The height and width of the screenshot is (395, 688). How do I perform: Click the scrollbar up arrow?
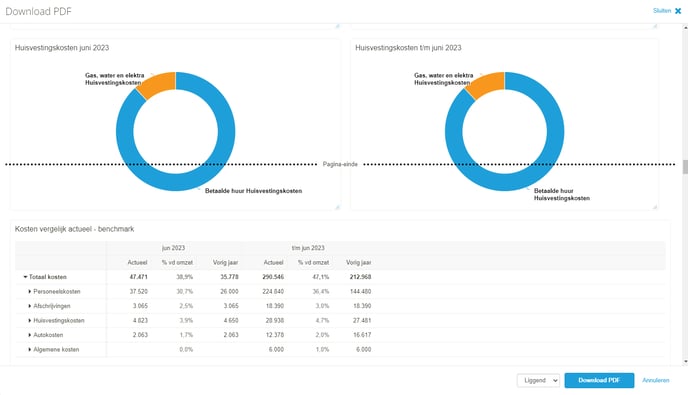[x=685, y=28]
